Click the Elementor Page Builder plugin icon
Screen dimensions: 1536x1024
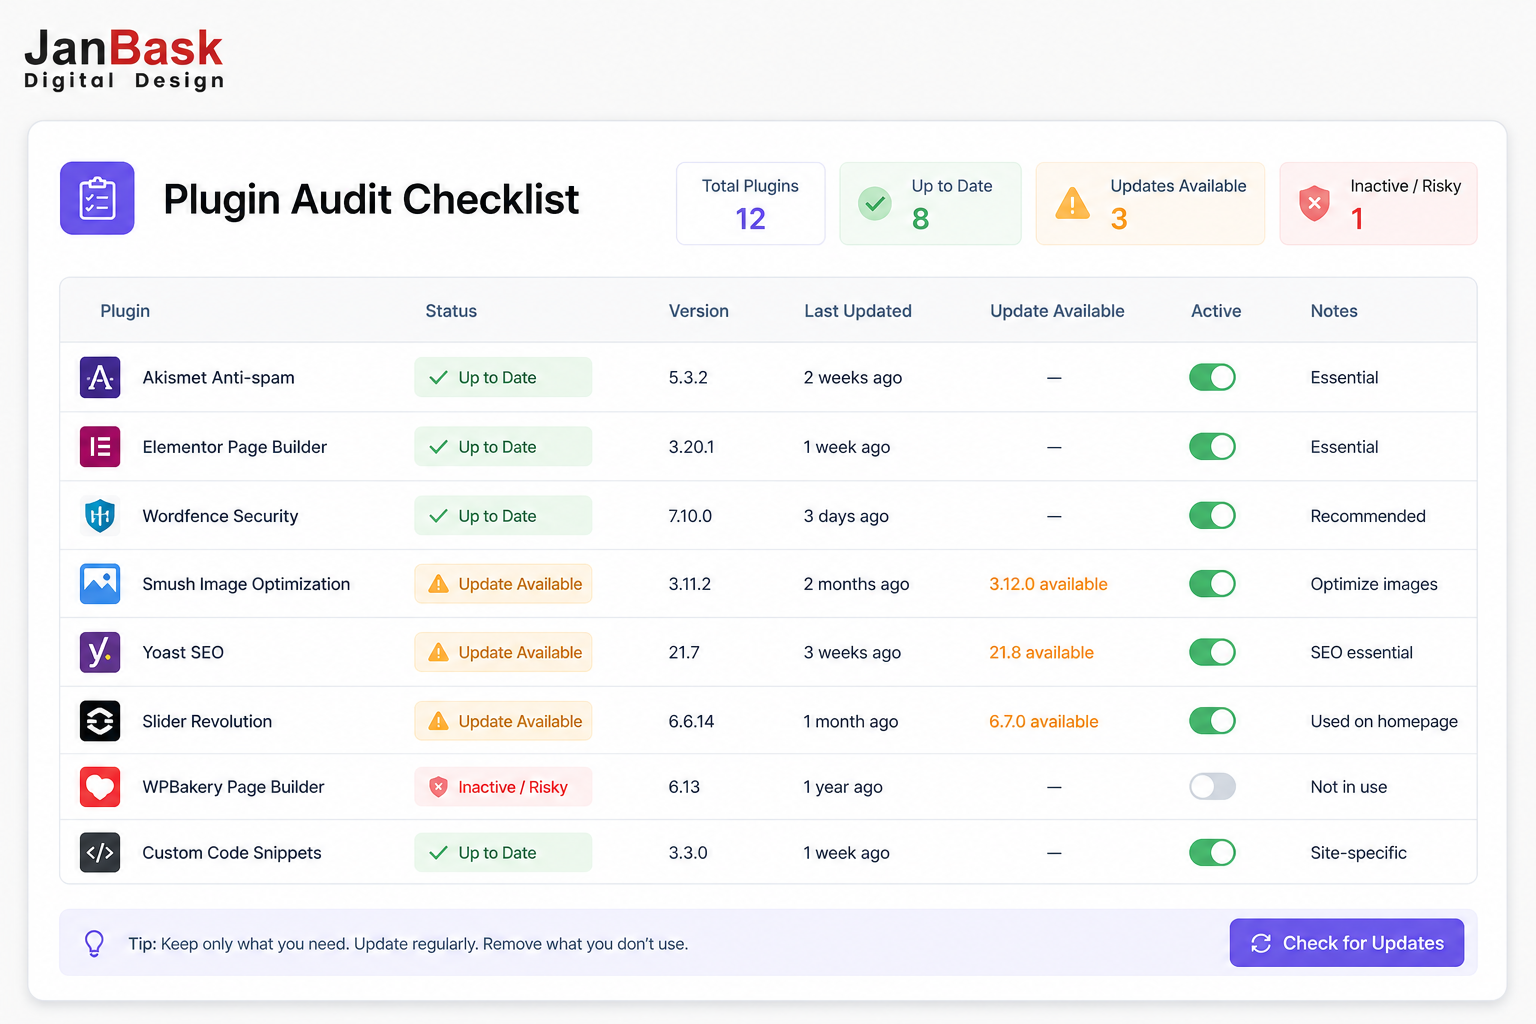pos(100,446)
